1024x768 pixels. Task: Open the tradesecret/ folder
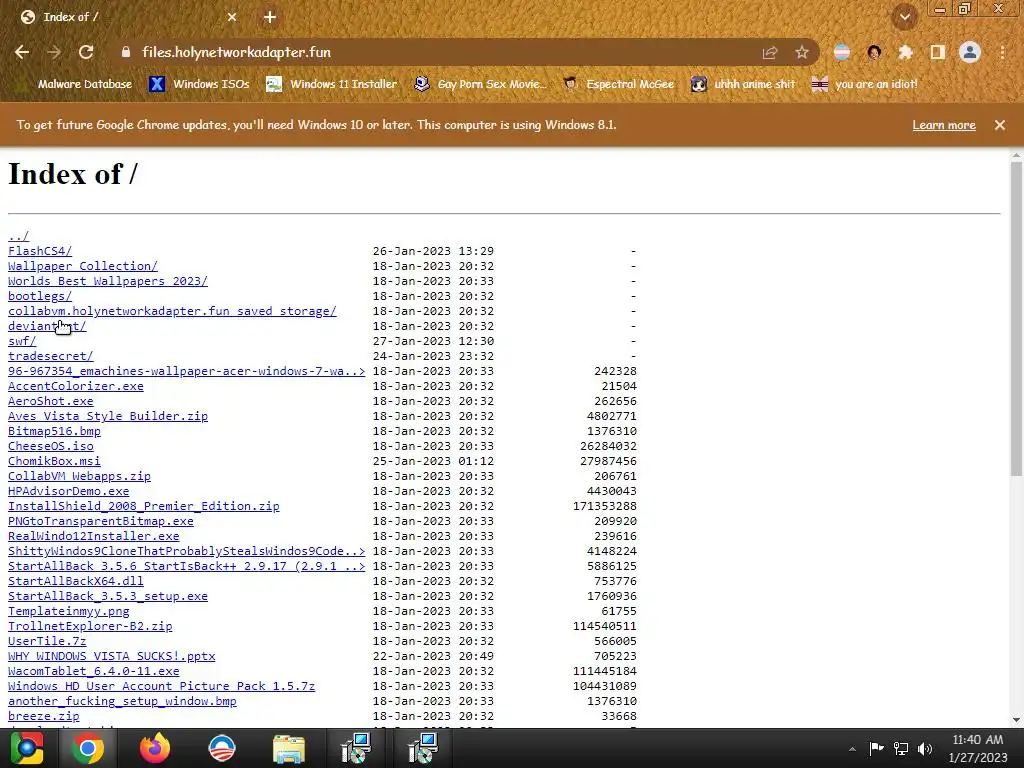click(51, 356)
